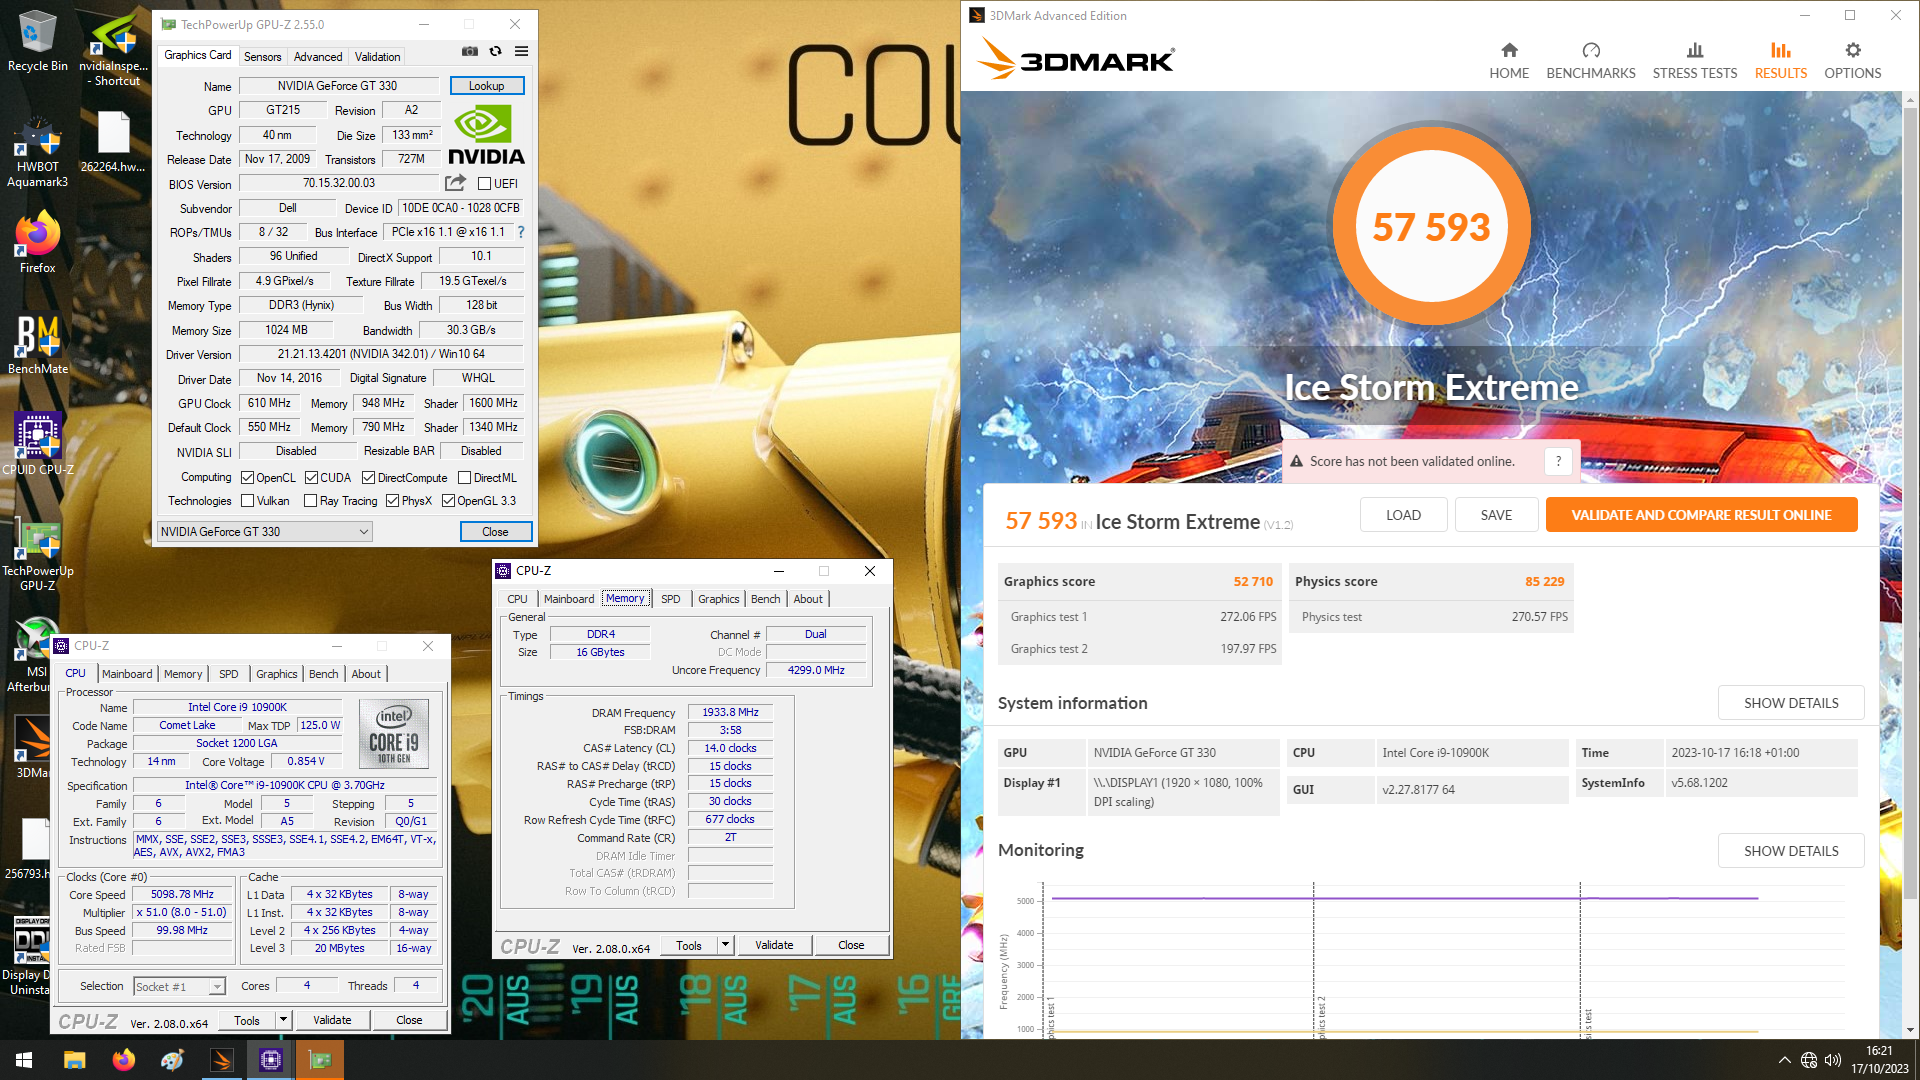
Task: Open HWBOT Aquamark3 desktop icon
Action: click(37, 152)
